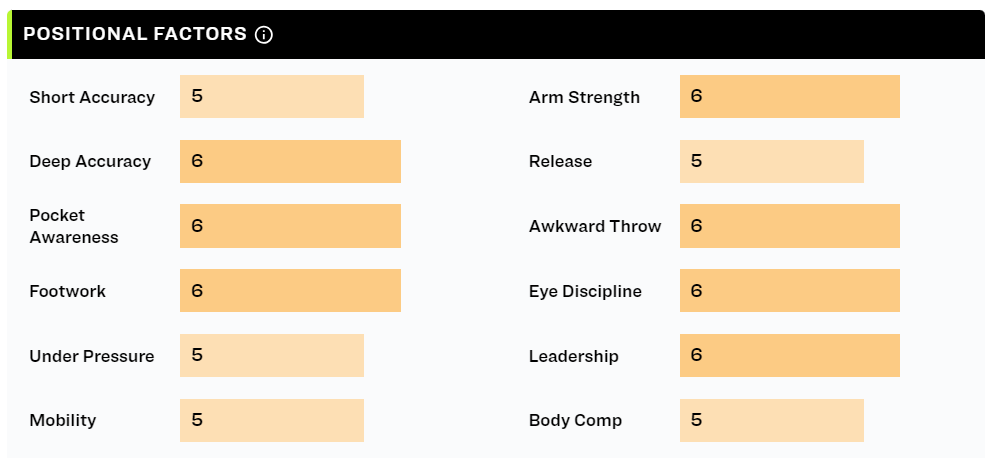Click the Pocket Awareness label
The image size is (990, 469).
[x=74, y=226]
